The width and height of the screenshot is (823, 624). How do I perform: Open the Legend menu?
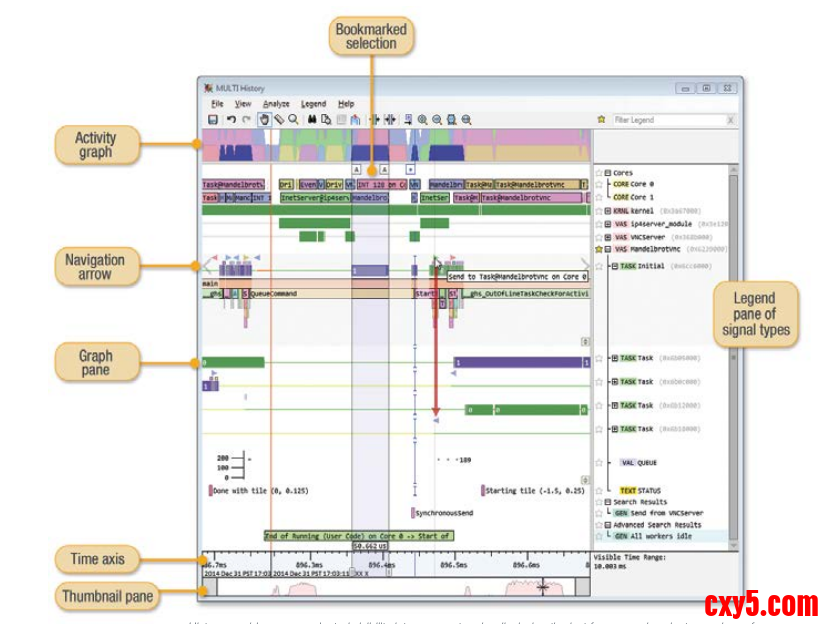coord(313,104)
